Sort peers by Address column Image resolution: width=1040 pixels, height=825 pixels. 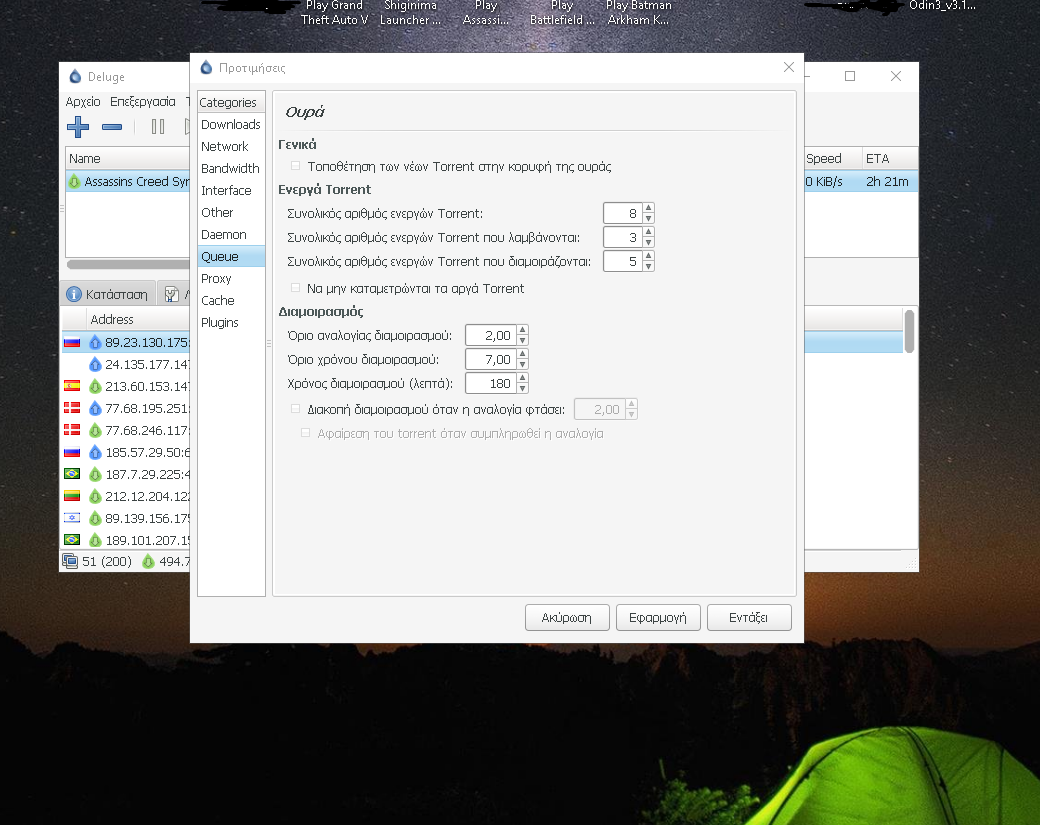tap(138, 320)
